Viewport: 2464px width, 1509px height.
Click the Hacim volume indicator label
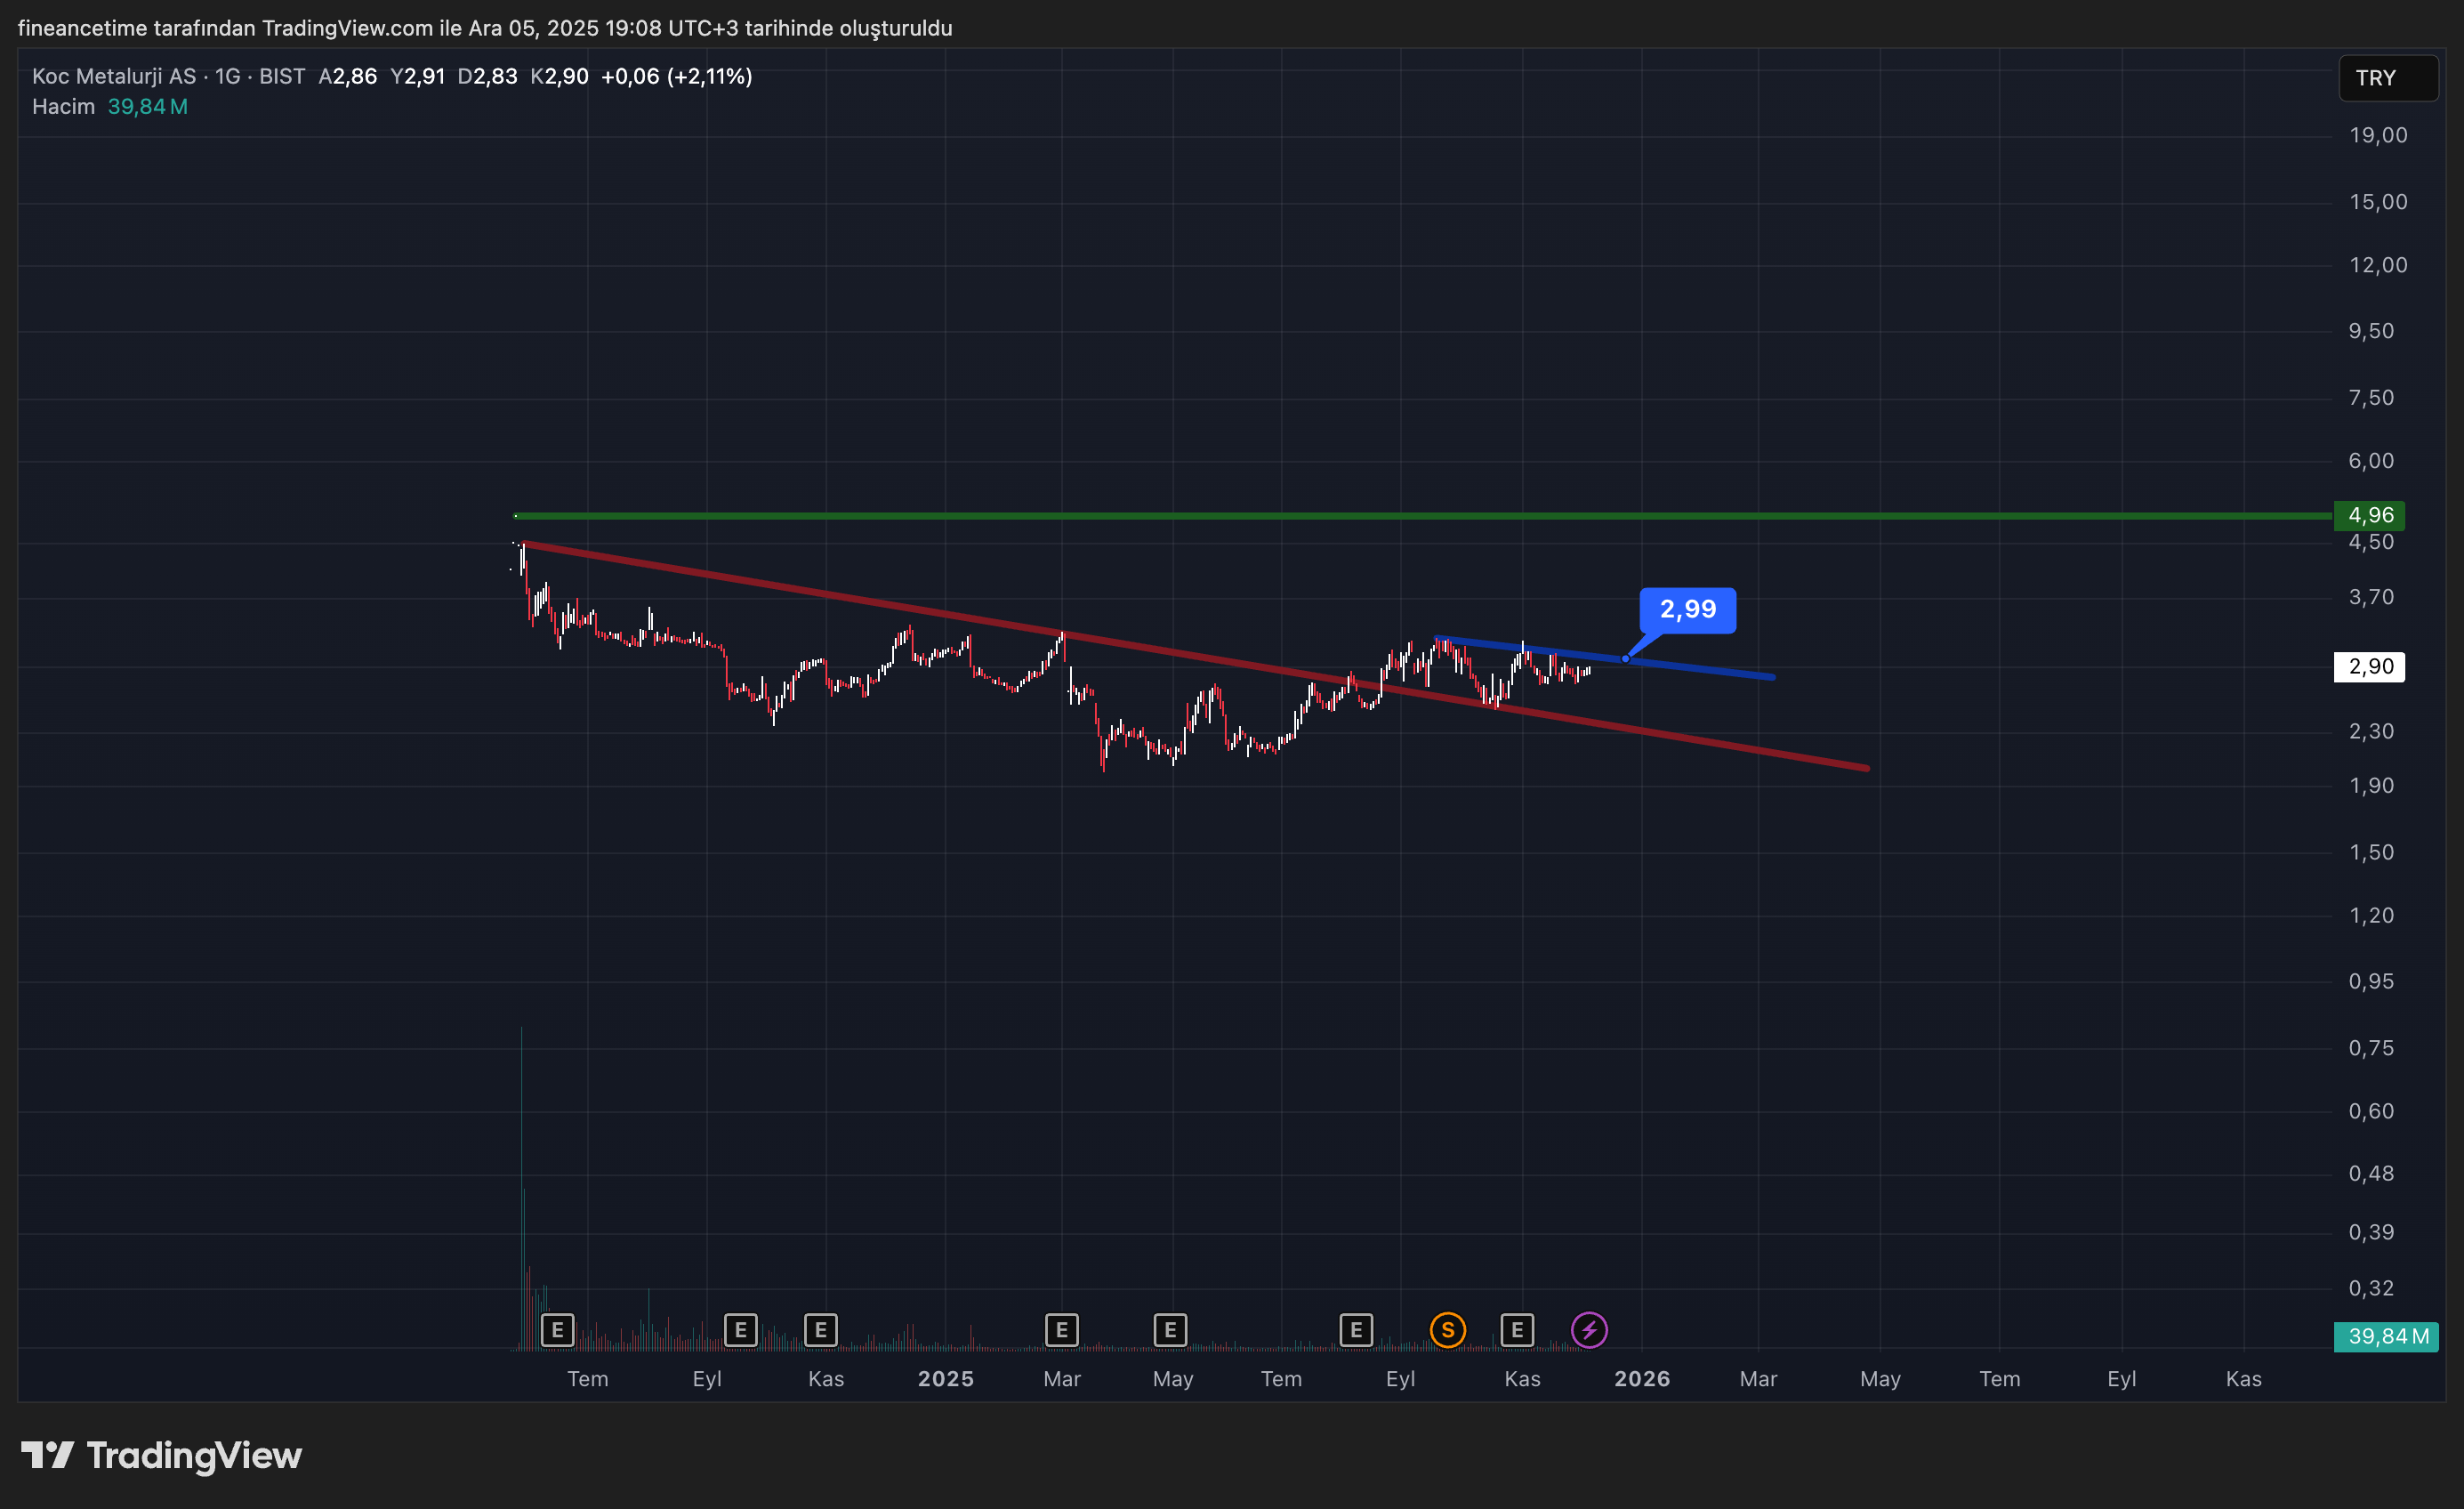pyautogui.click(x=63, y=106)
